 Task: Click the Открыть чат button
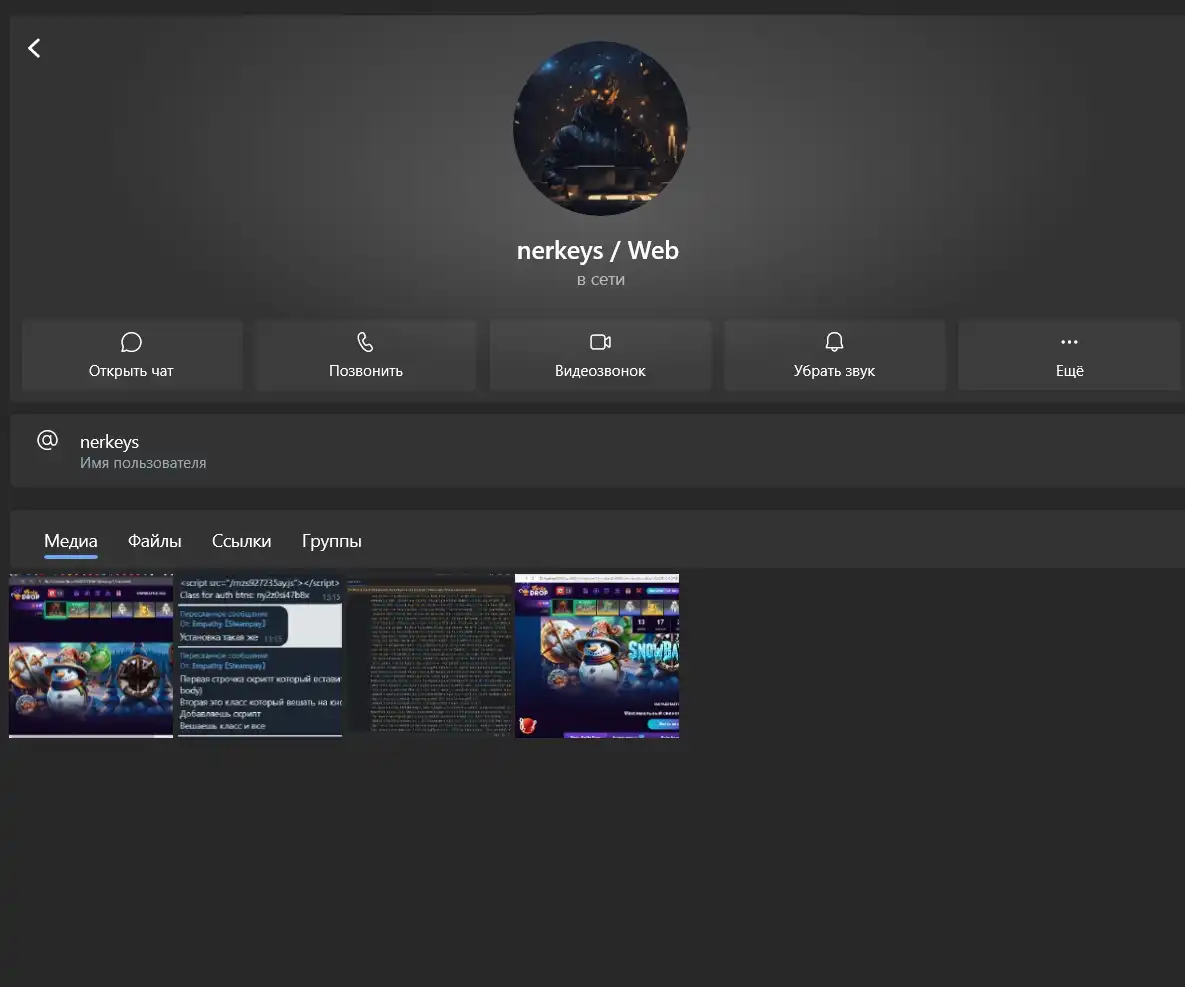[x=131, y=355]
